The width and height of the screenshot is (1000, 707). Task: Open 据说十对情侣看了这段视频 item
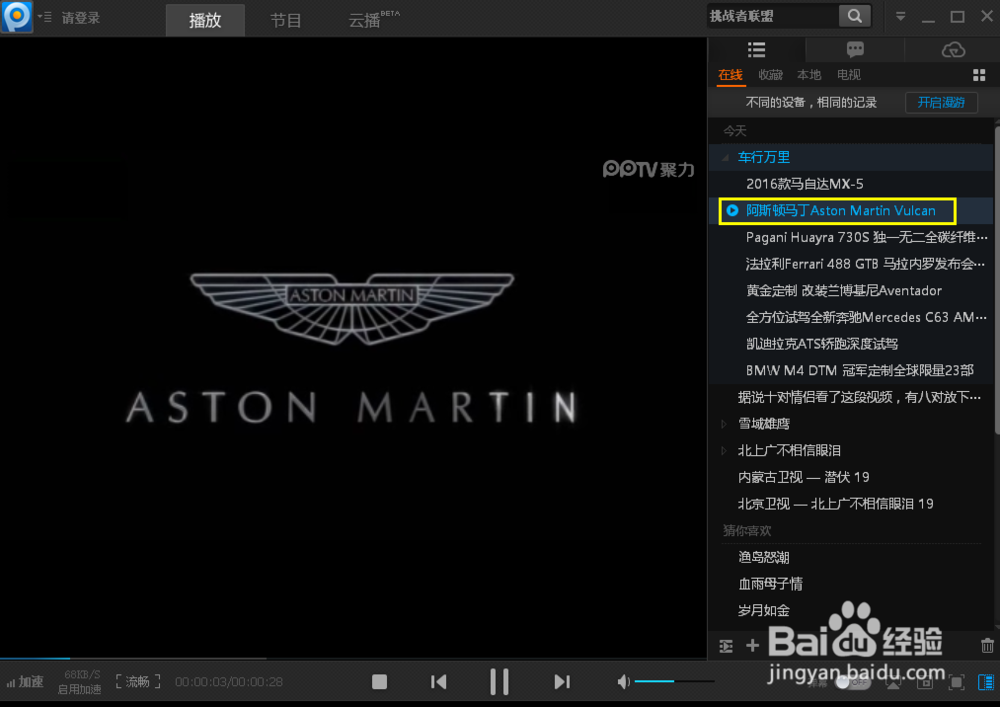859,397
